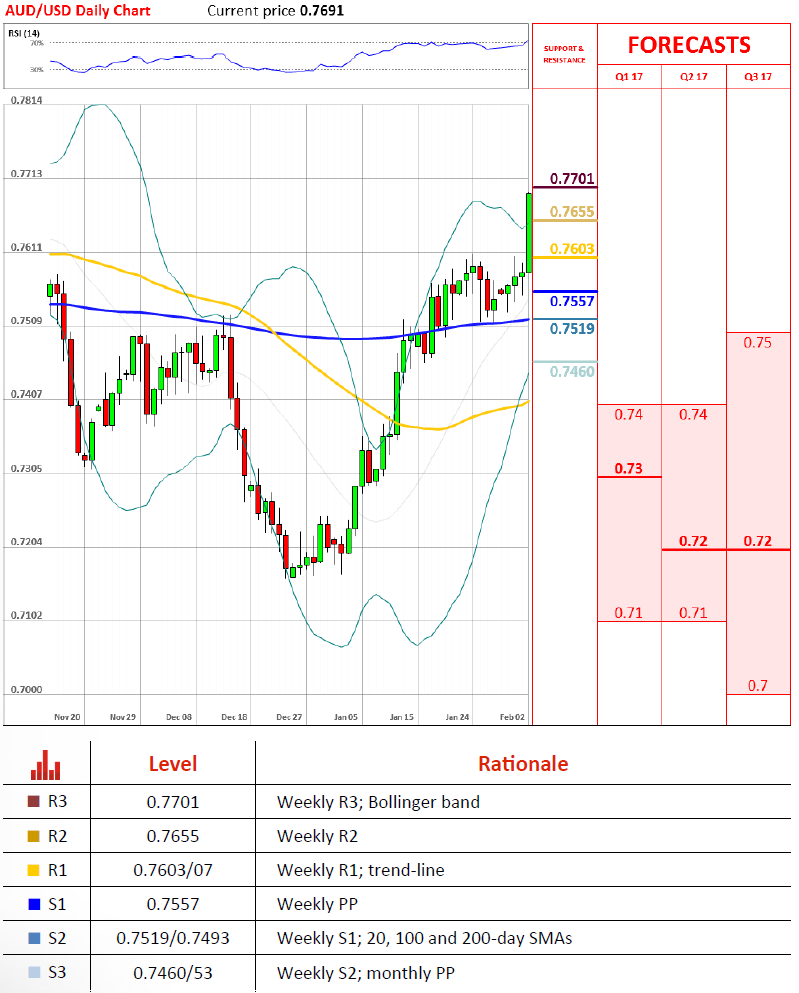The height and width of the screenshot is (993, 799).
Task: Click the FORECASTS heading
Action: (689, 45)
